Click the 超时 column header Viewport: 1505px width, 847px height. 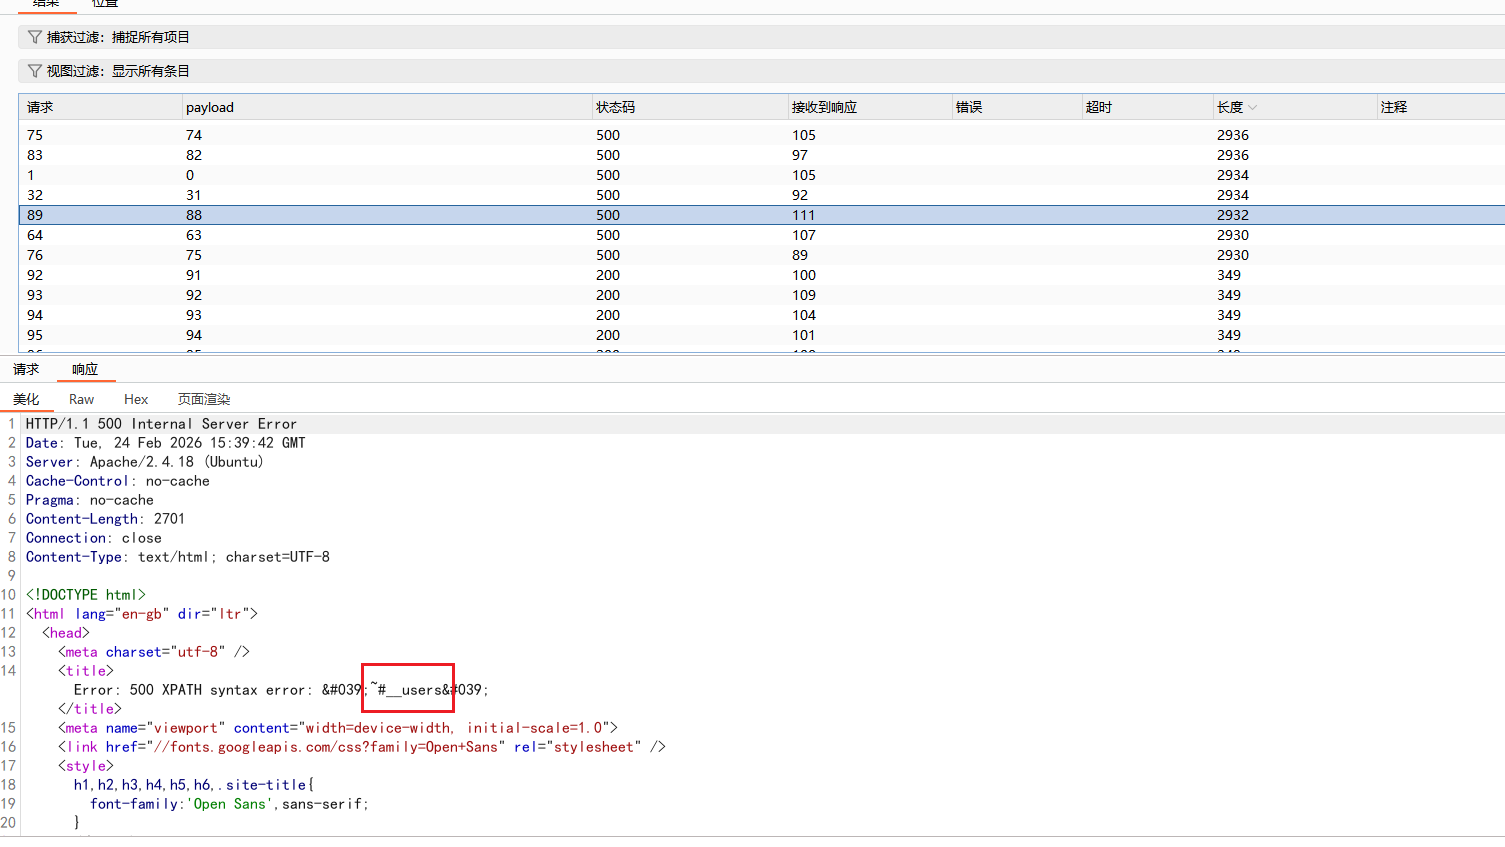[x=1099, y=107]
